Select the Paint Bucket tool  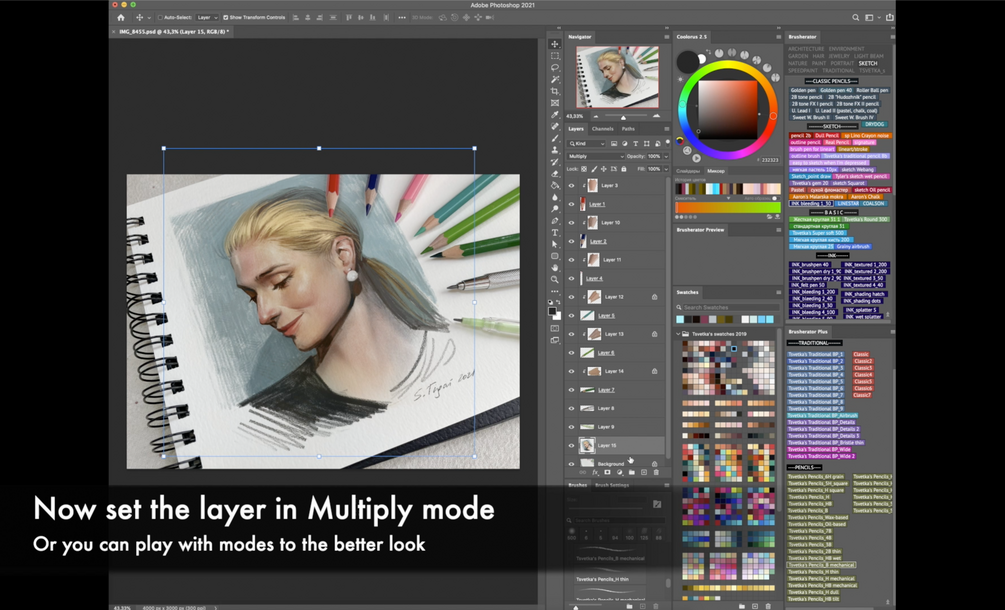[x=555, y=185]
